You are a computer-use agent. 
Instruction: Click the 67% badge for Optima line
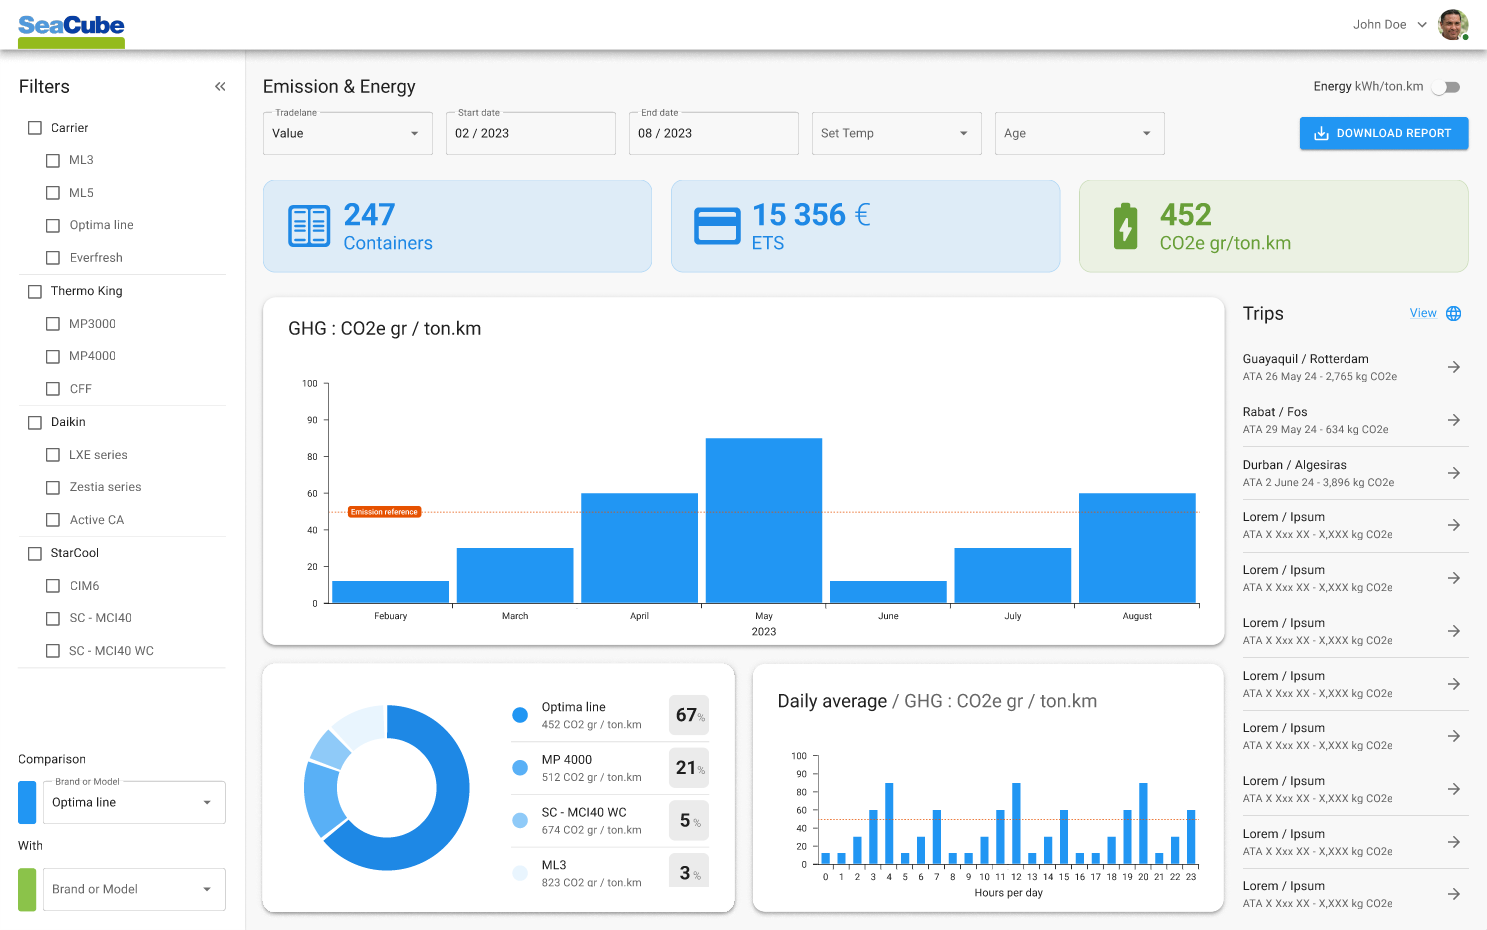689,715
